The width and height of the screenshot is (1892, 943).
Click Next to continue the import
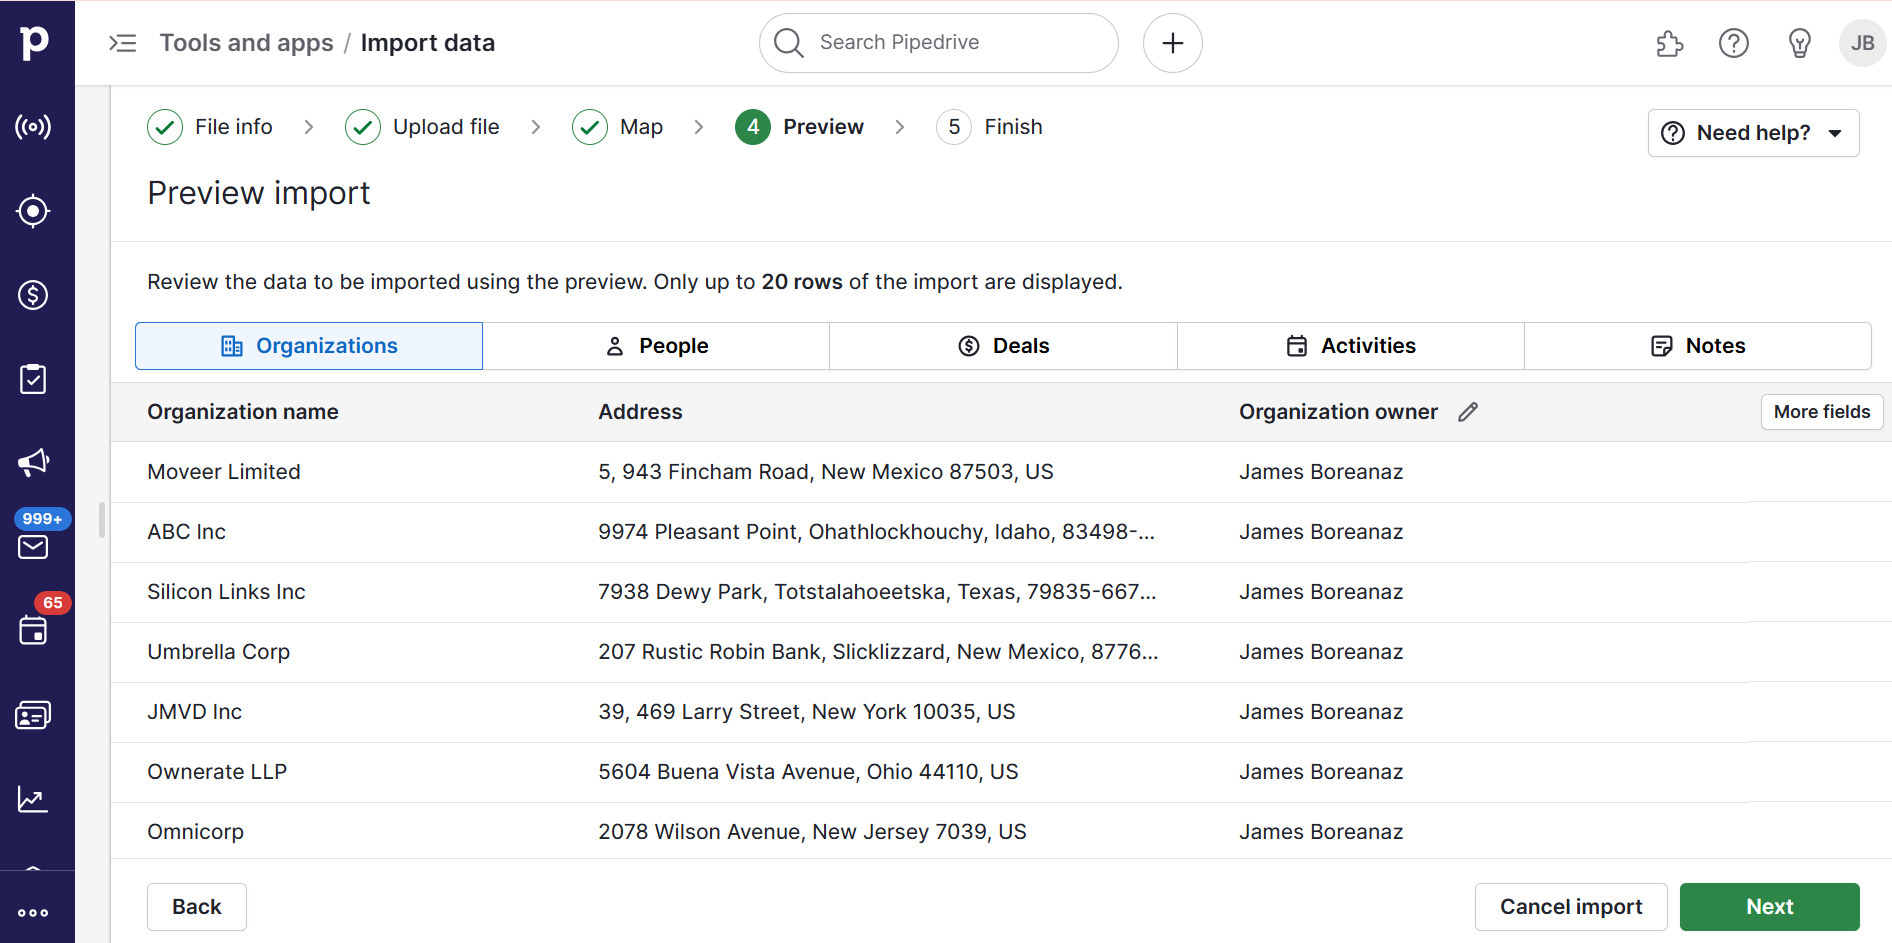pyautogui.click(x=1769, y=906)
